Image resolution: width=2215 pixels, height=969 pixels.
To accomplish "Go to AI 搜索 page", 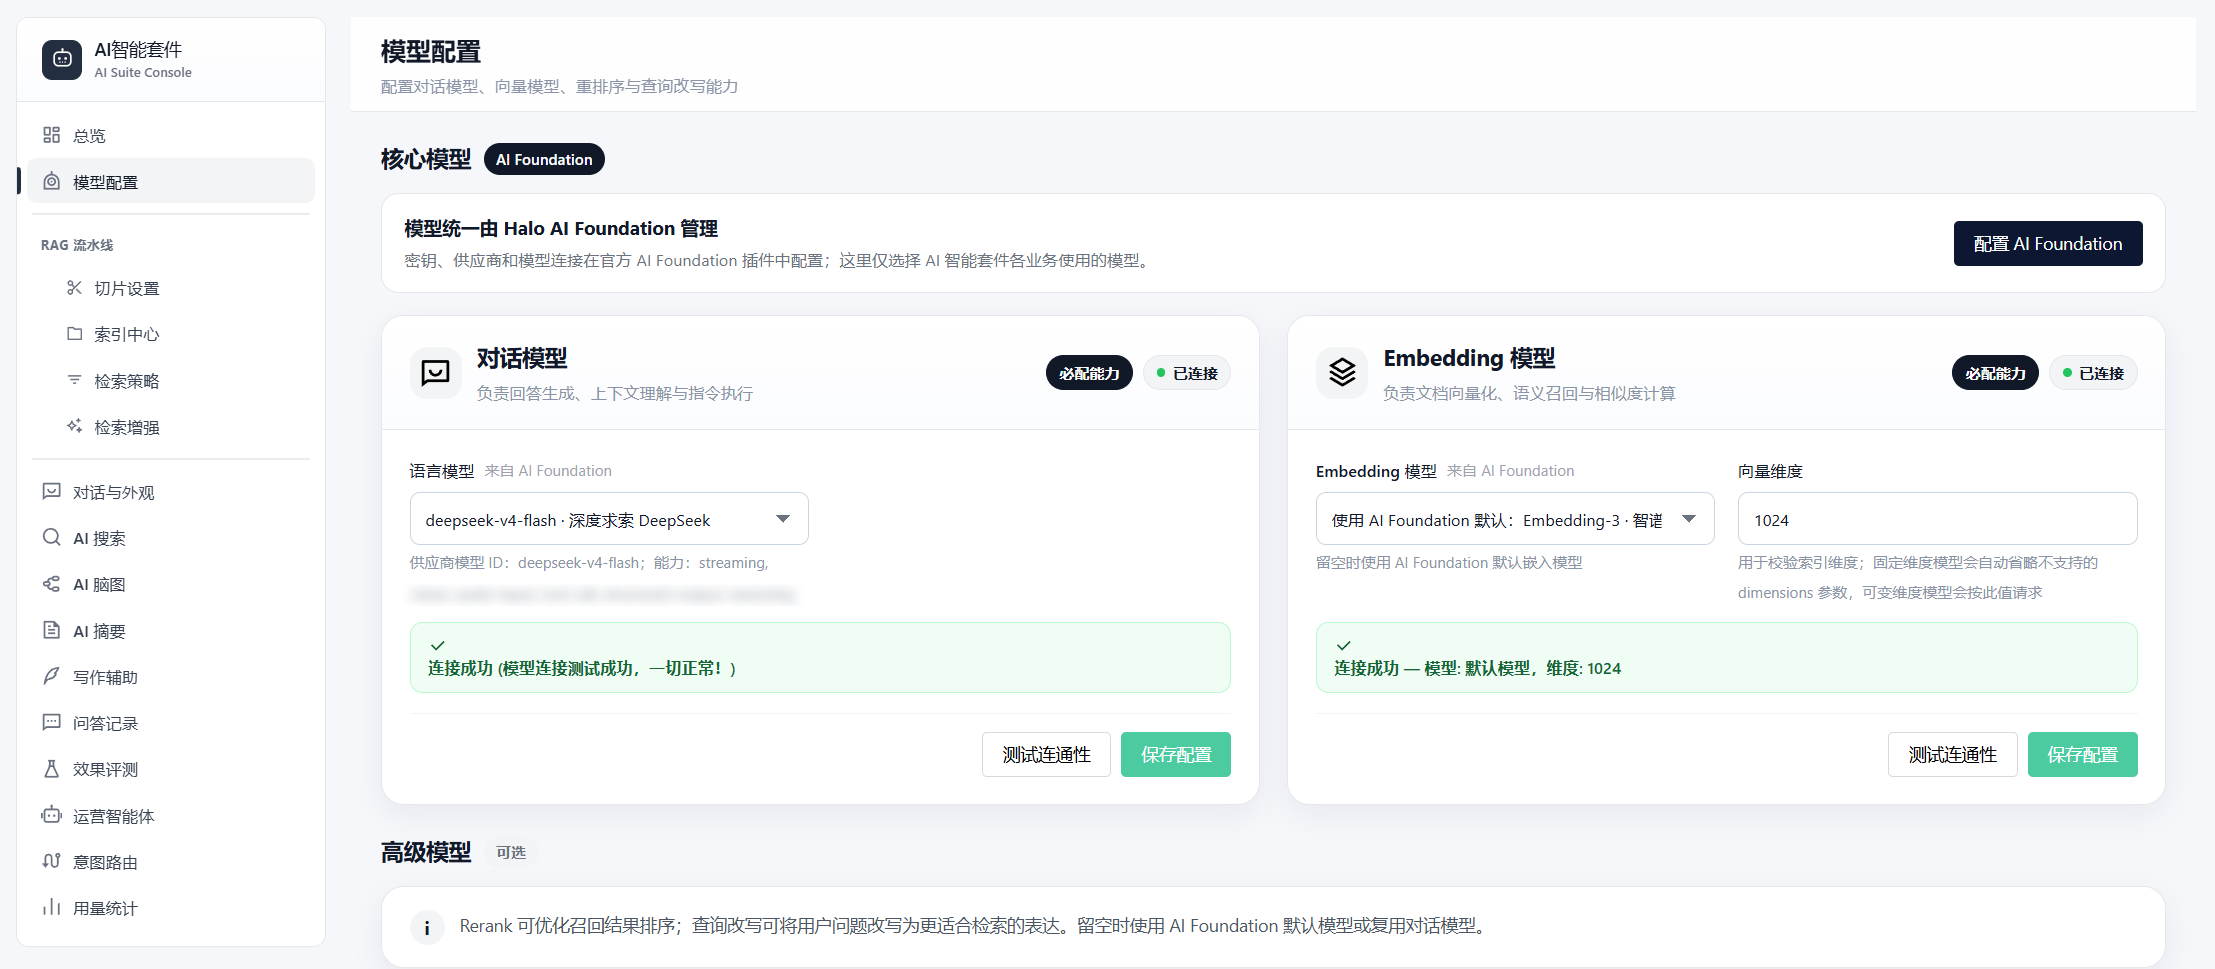I will coord(171,538).
